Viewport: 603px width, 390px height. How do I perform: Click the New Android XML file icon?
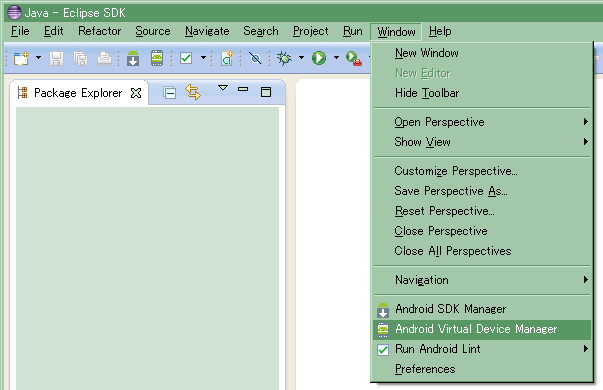tap(227, 58)
